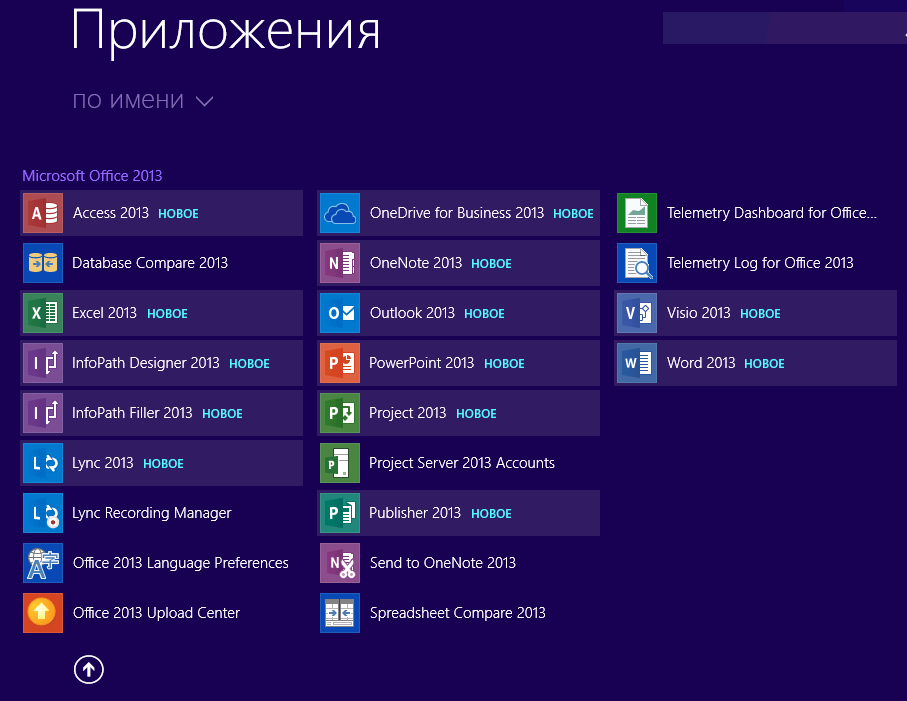Click the 'Visio 2013' label
Screen dimensions: 907x701
pos(699,313)
